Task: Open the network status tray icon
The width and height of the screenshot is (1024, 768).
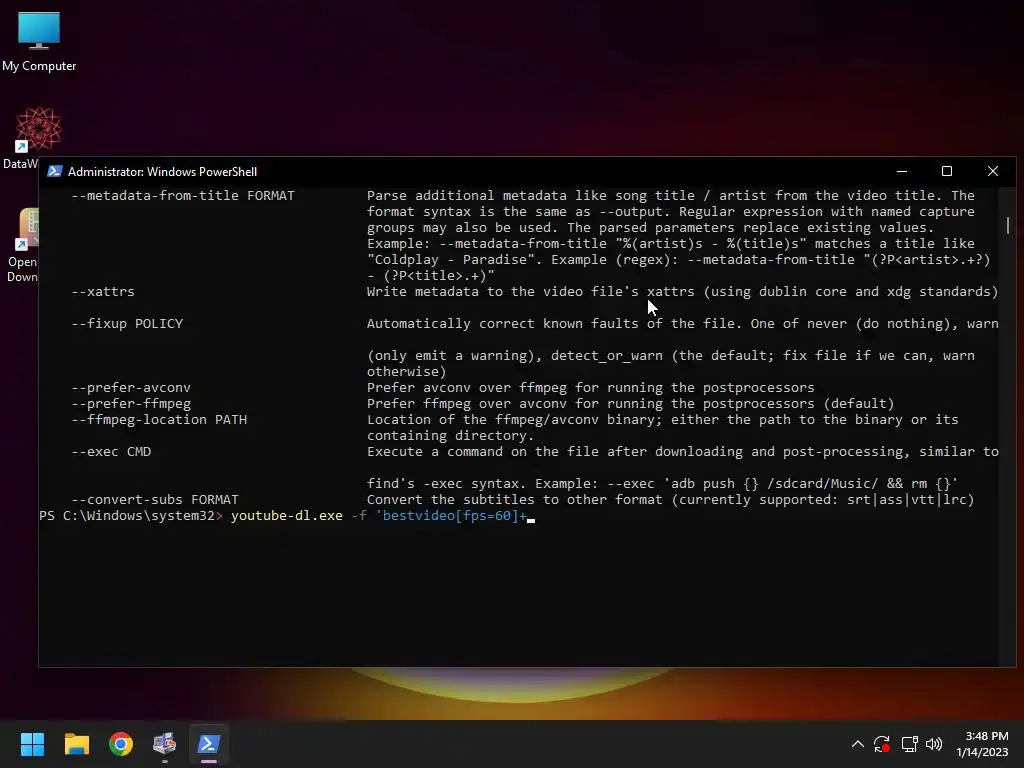Action: point(909,744)
